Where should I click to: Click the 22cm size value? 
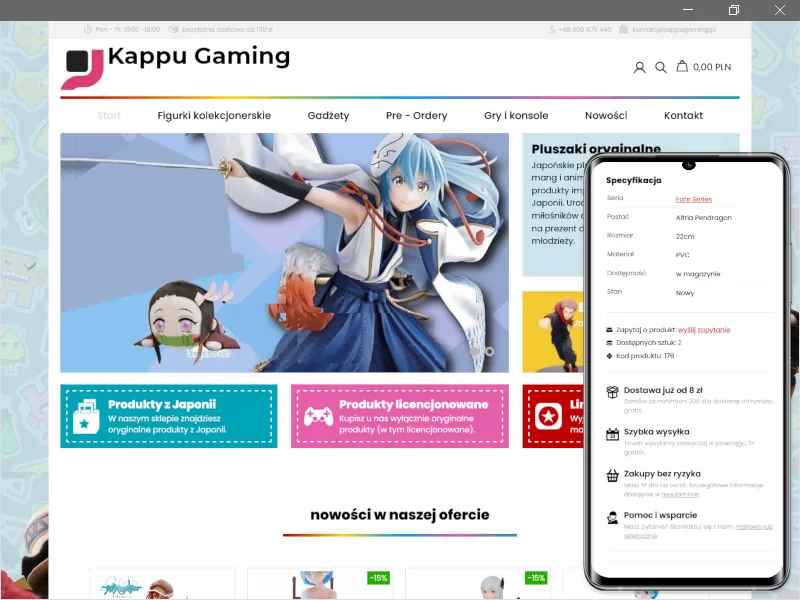pyautogui.click(x=685, y=237)
